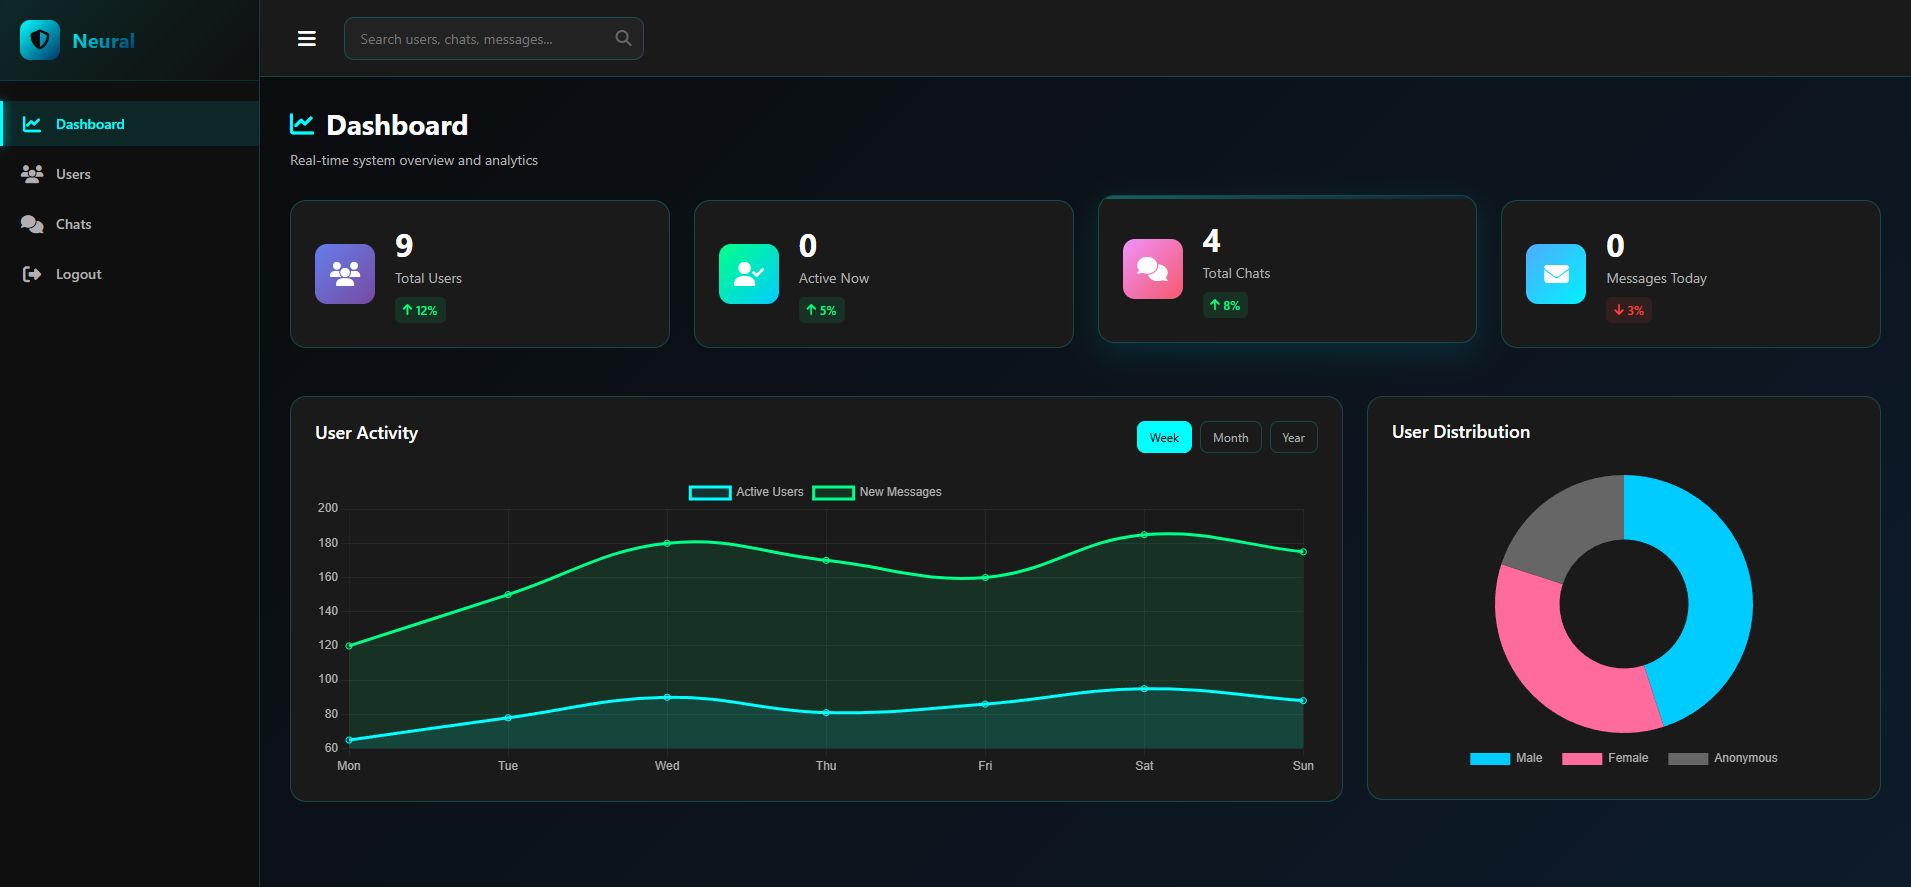Image resolution: width=1911 pixels, height=887 pixels.
Task: Click the Mon label on the x-axis
Action: coord(349,766)
